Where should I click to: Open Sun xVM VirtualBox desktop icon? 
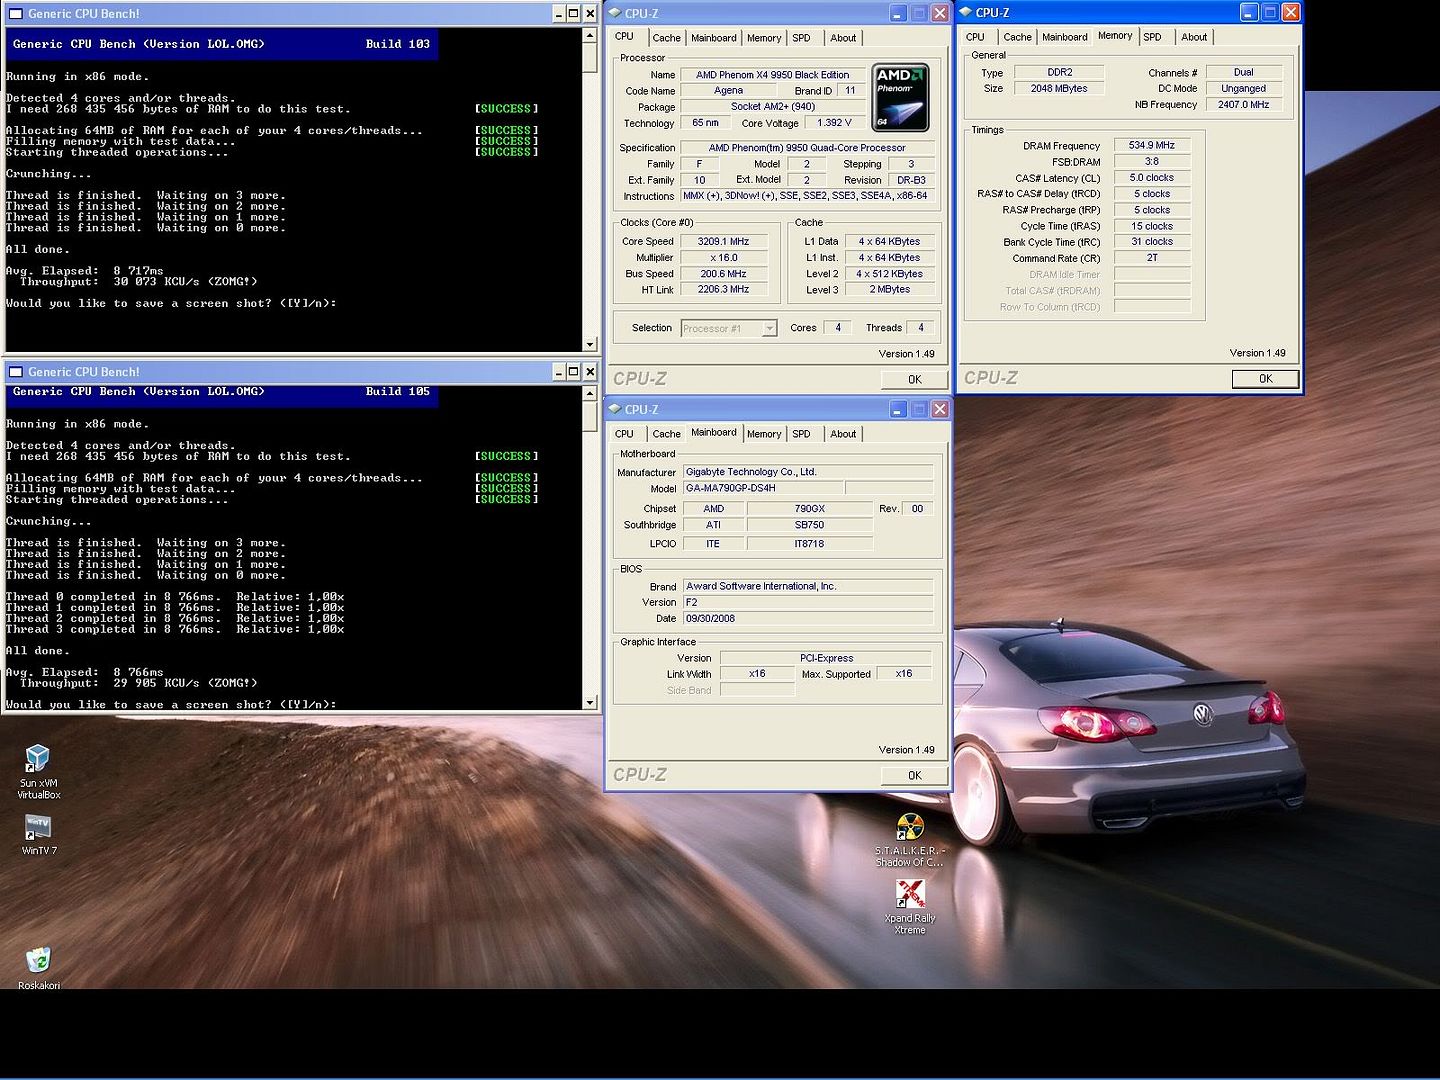[38, 771]
